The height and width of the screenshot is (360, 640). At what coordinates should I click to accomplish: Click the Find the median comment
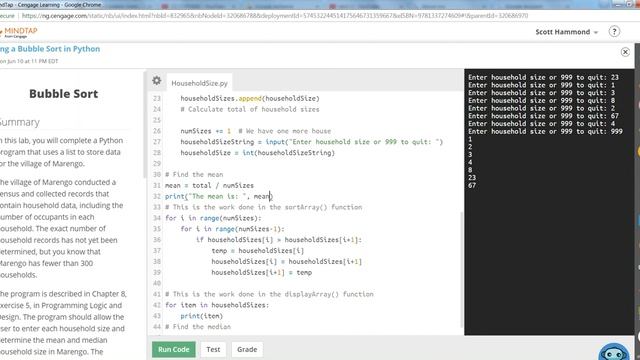(x=198, y=327)
